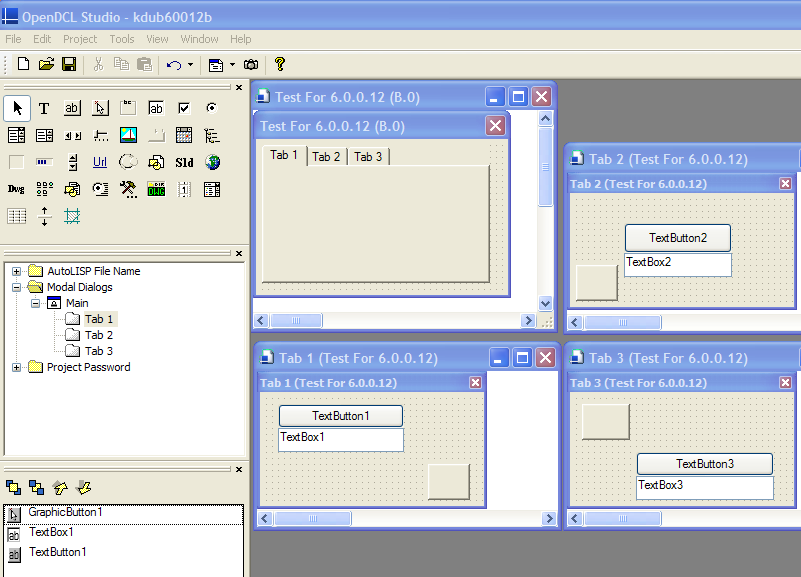
Task: Select the Check Box control tool
Action: 184,108
